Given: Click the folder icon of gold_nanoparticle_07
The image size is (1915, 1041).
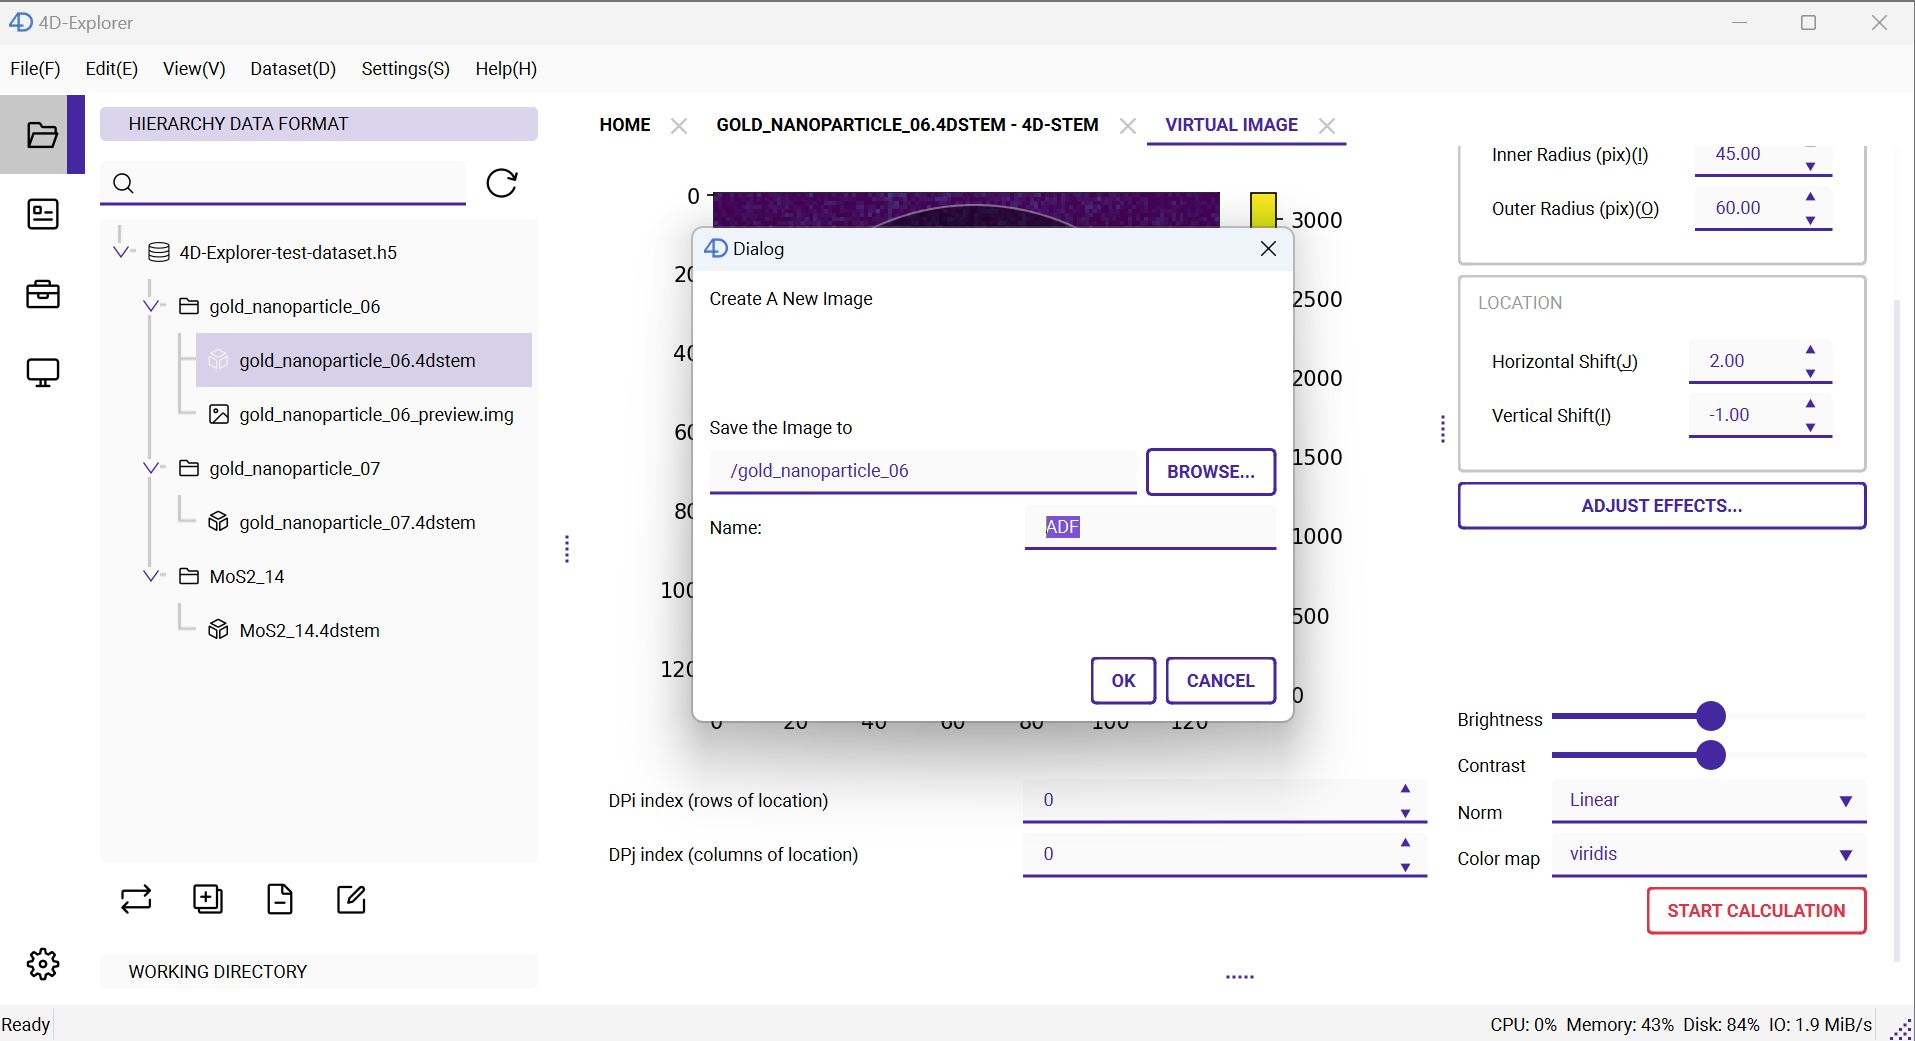Looking at the screenshot, I should coord(188,468).
